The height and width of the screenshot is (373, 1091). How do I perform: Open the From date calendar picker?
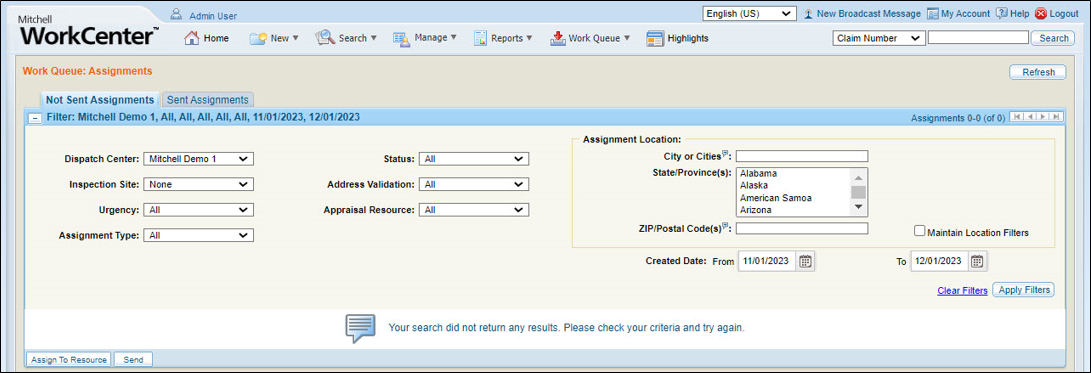pos(805,261)
